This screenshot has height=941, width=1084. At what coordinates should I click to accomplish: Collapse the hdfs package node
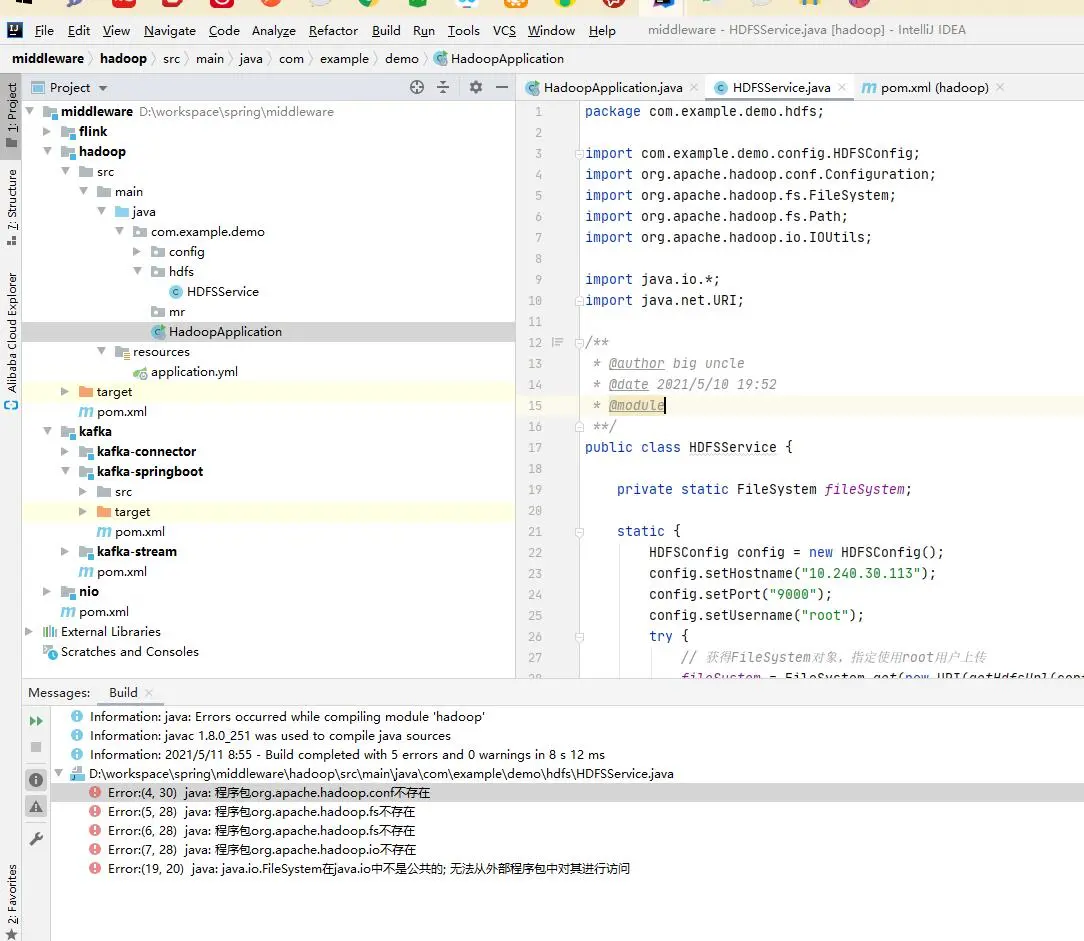click(x=138, y=272)
